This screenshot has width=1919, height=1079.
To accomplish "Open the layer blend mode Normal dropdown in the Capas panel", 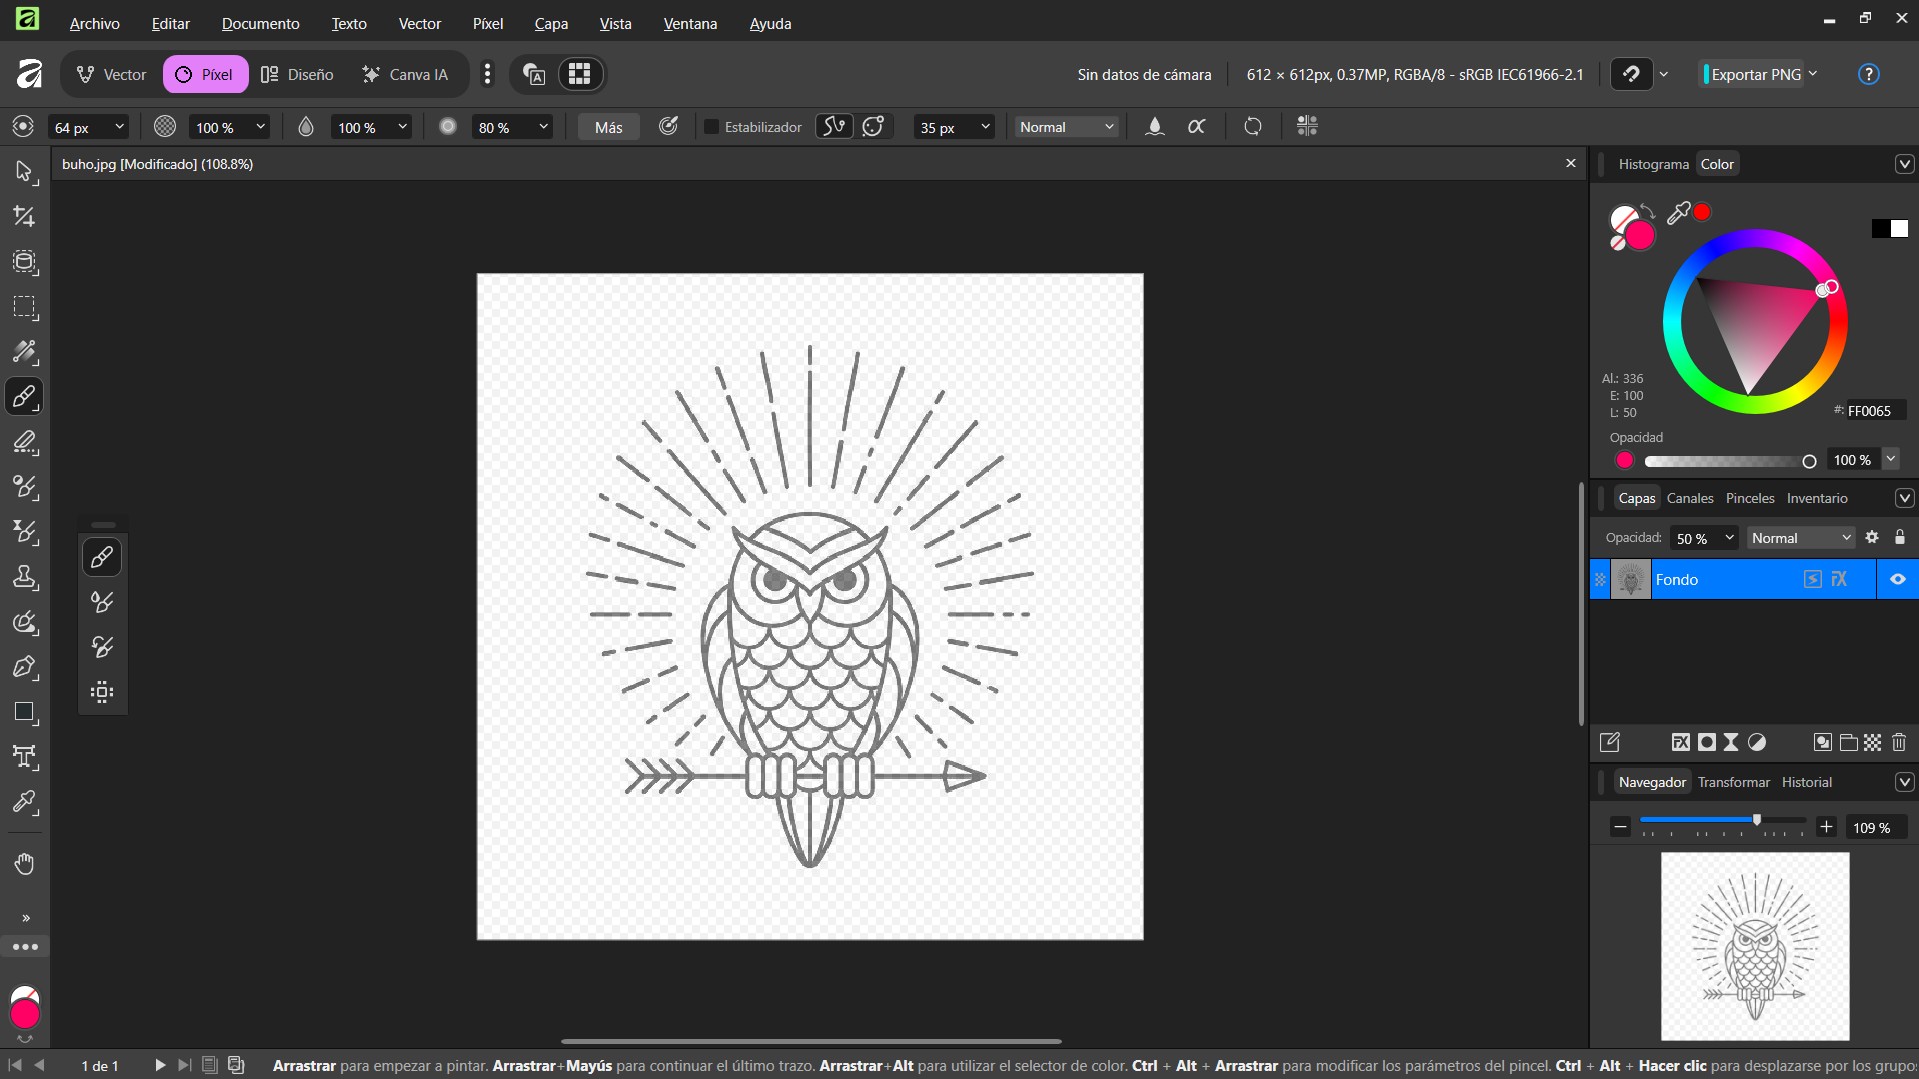I will click(1801, 538).
